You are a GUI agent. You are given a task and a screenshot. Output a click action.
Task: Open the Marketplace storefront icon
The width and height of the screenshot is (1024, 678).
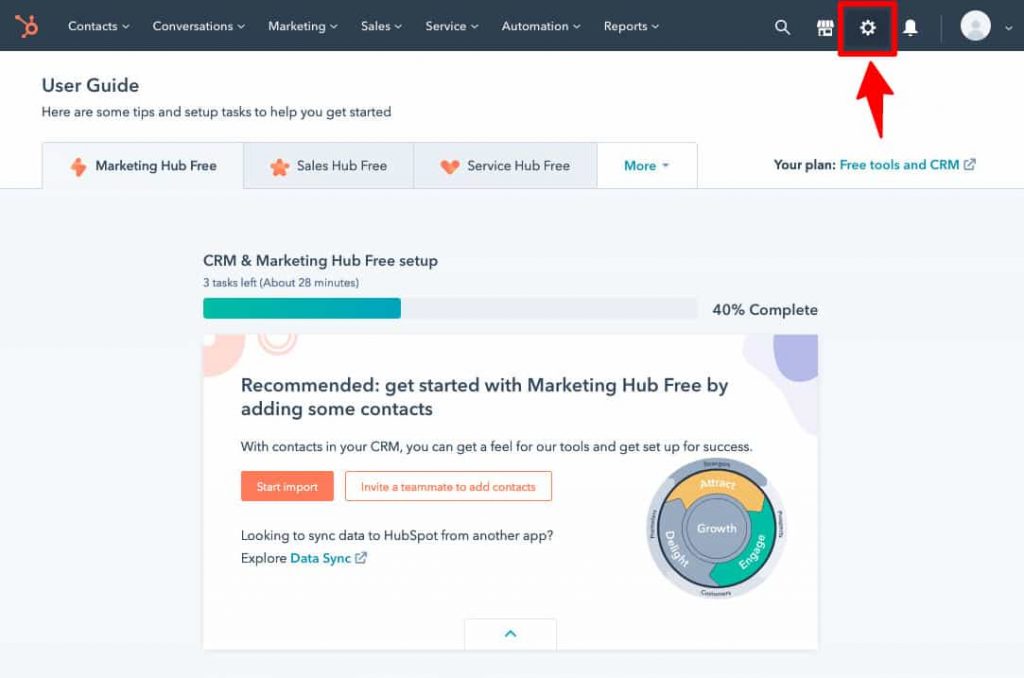click(x=825, y=27)
